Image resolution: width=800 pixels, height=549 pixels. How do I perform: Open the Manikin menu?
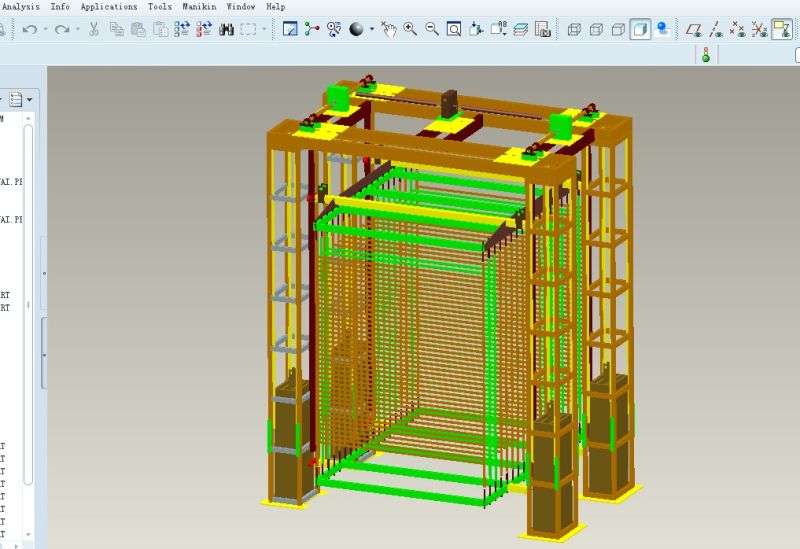(199, 6)
